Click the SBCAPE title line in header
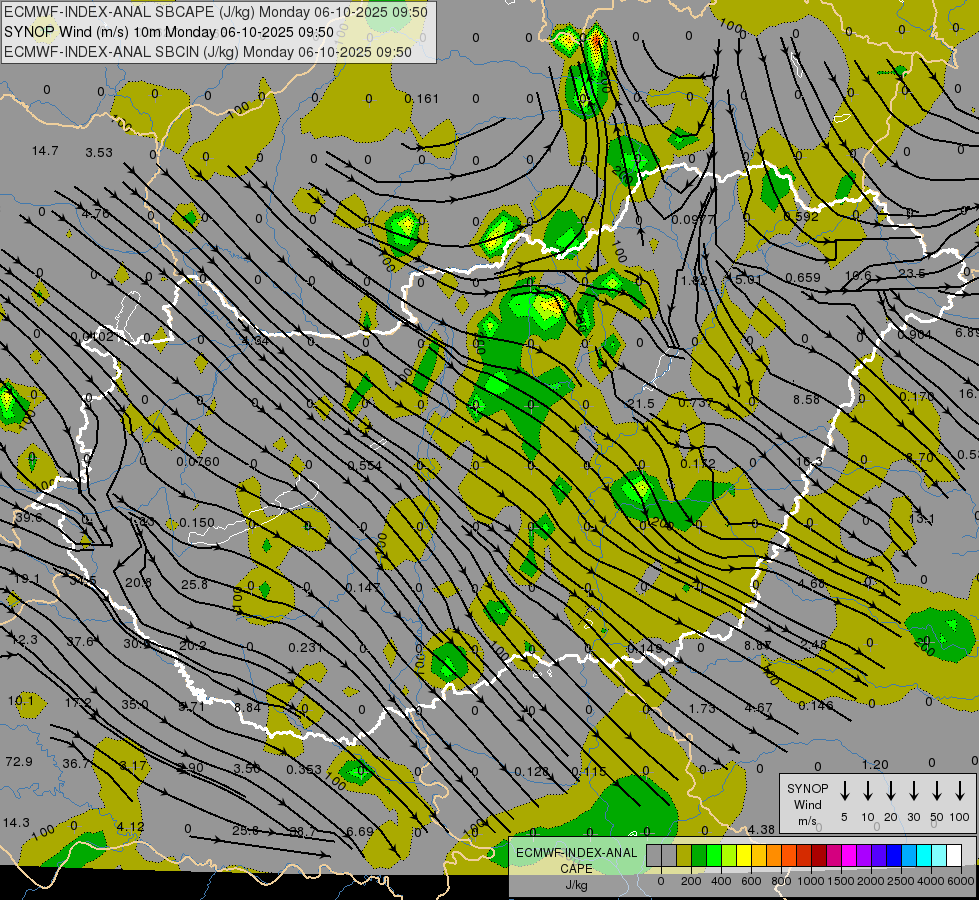 216,12
